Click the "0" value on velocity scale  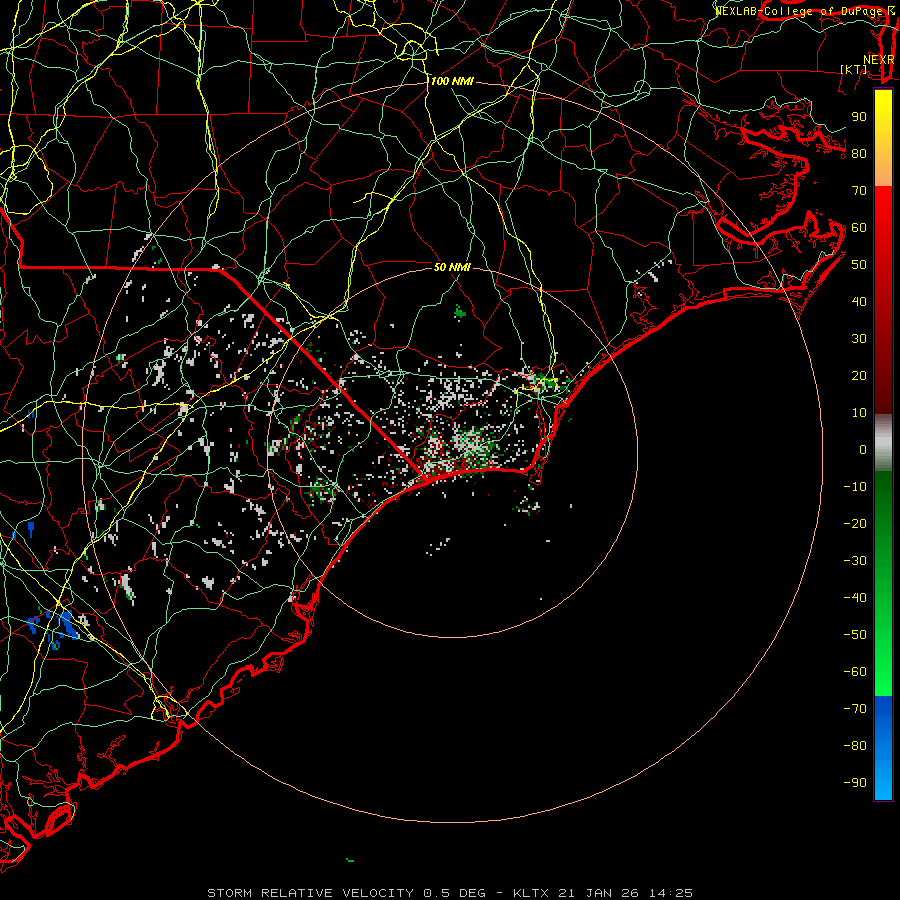tap(863, 450)
